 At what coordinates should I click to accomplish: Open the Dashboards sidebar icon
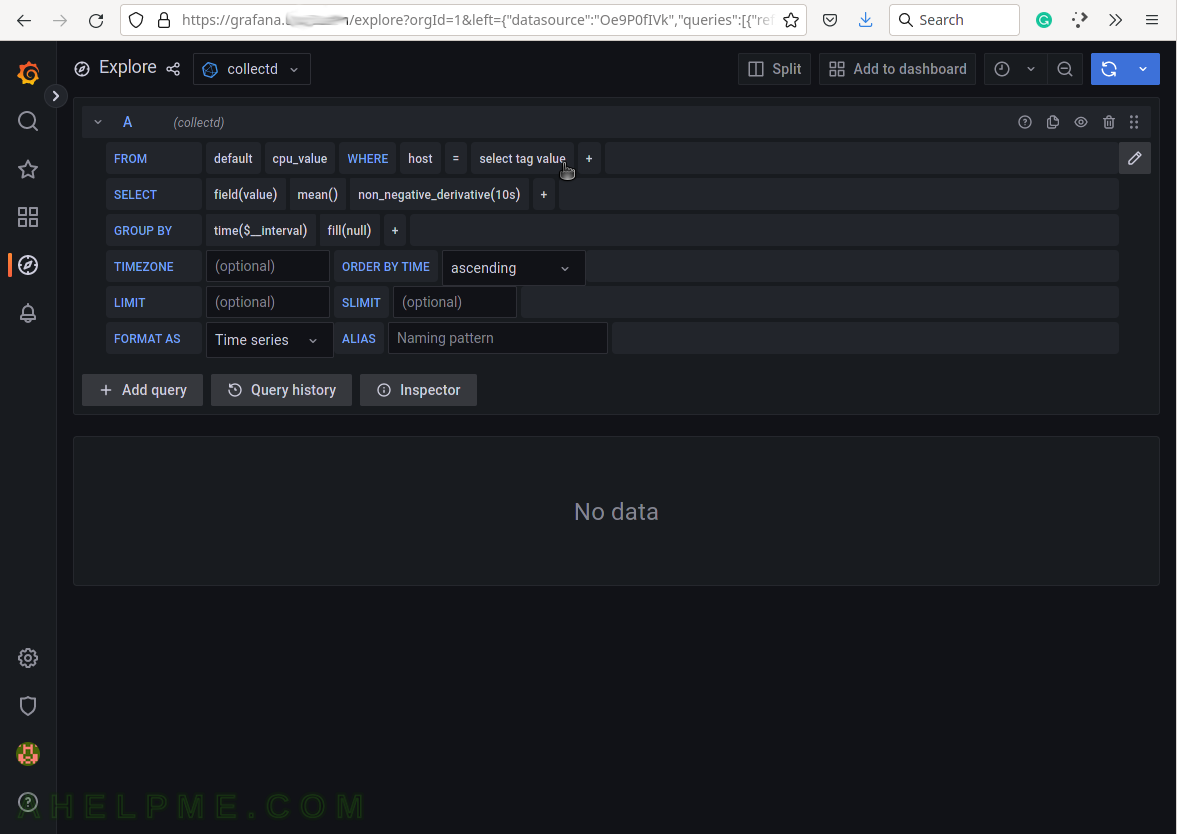point(28,217)
